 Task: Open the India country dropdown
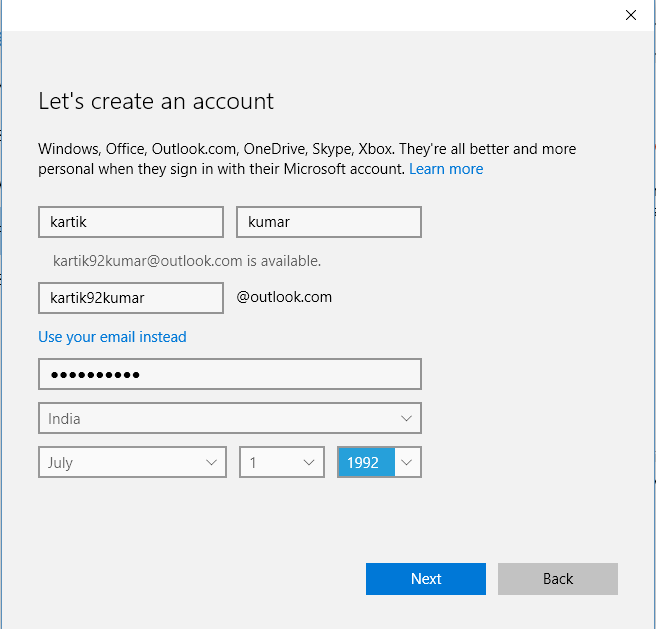229,418
